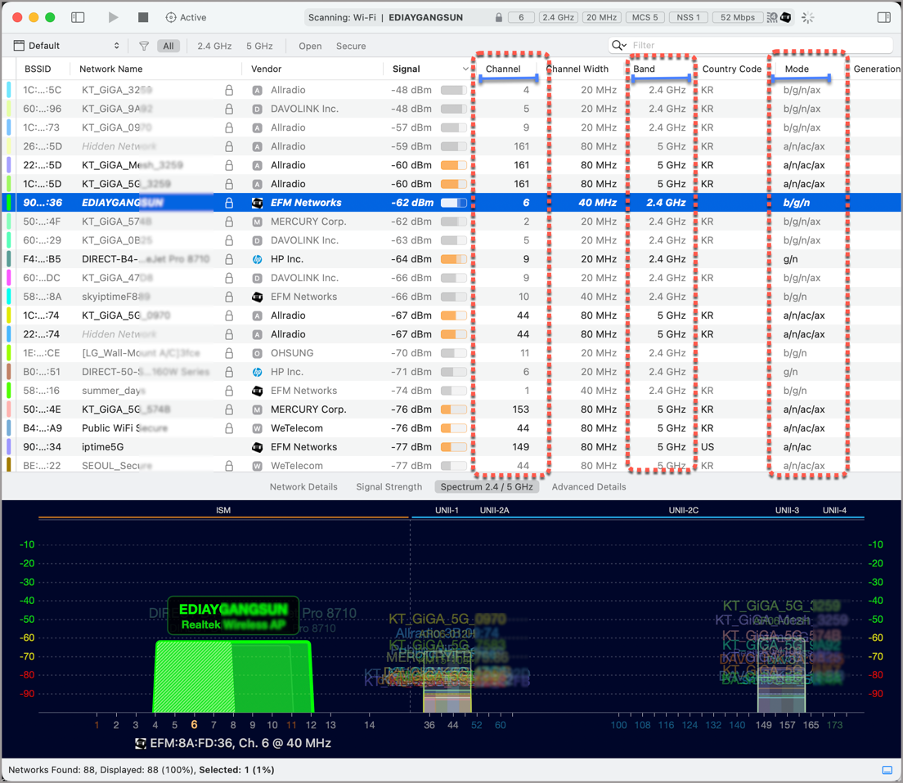Sort by Channel column header

pos(503,69)
